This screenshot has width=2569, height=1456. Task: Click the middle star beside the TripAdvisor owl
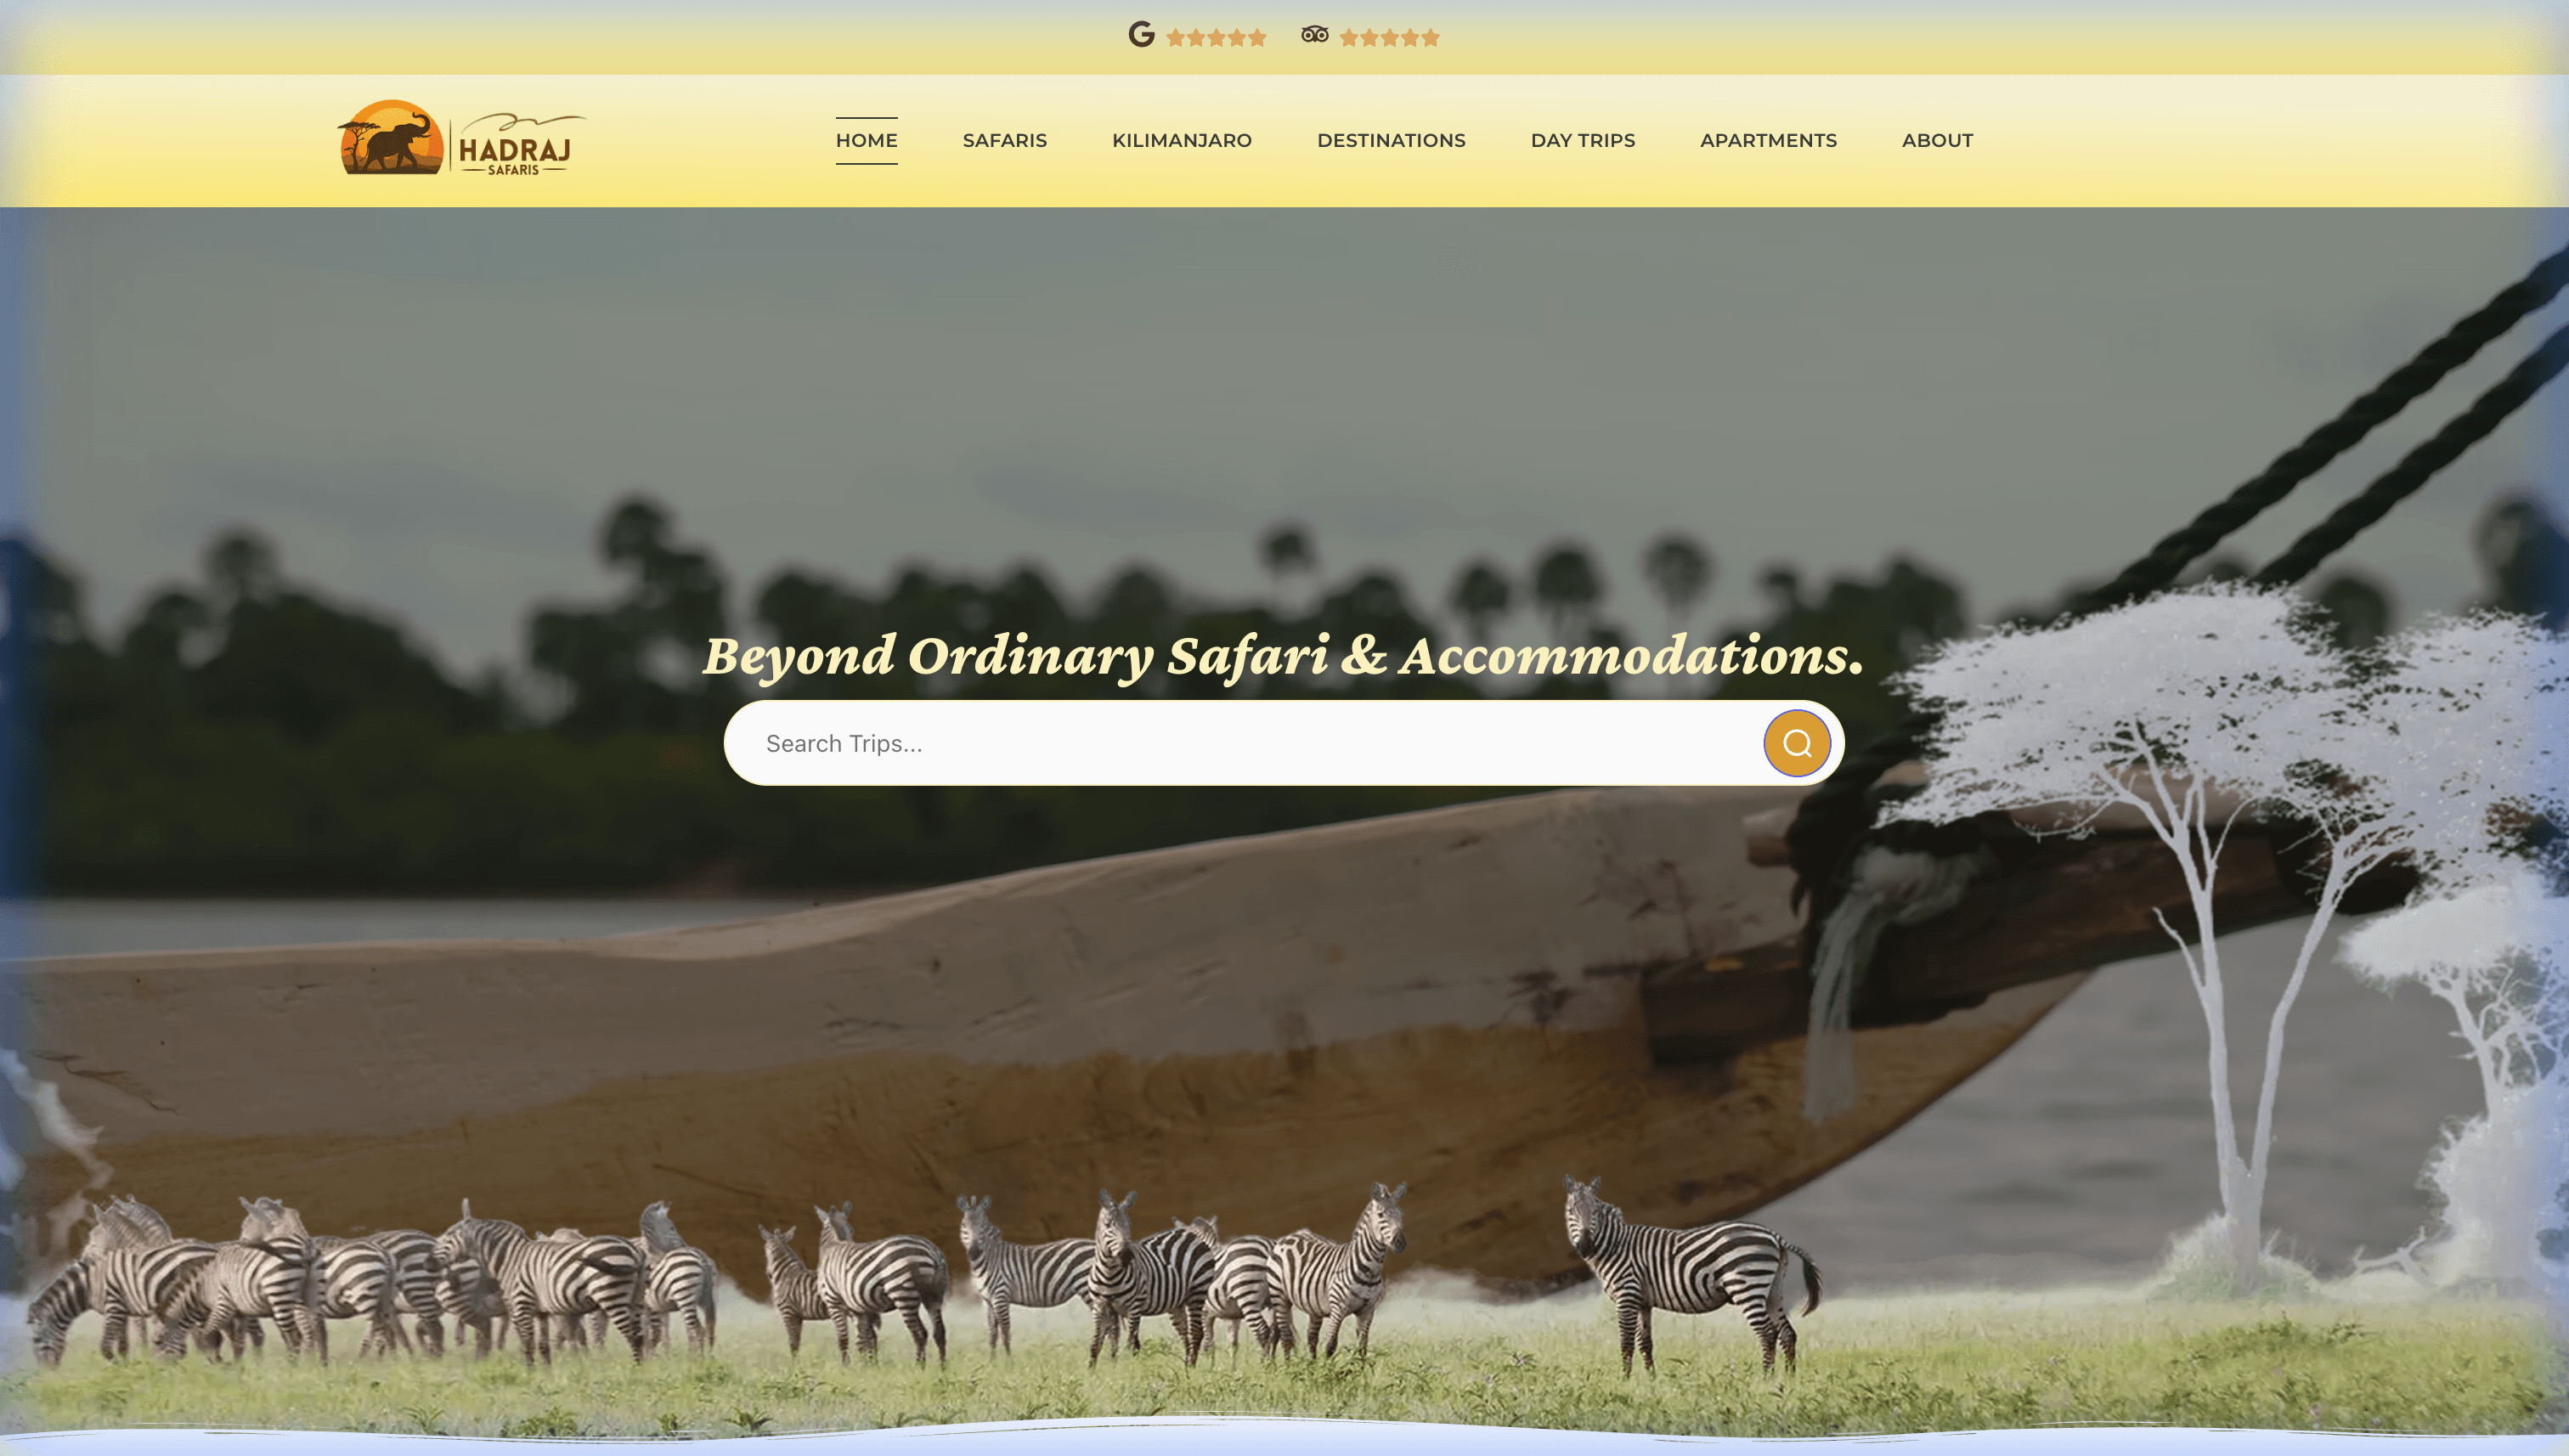(x=1390, y=37)
